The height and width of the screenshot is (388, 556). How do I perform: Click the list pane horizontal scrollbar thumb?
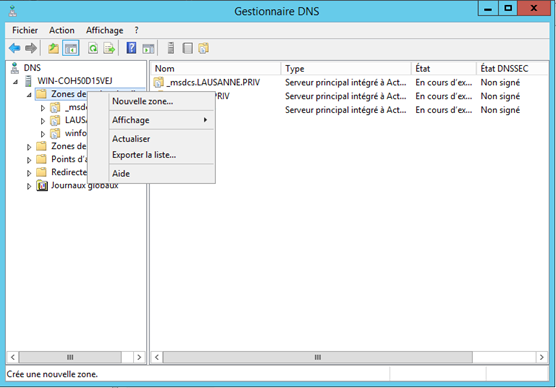318,357
